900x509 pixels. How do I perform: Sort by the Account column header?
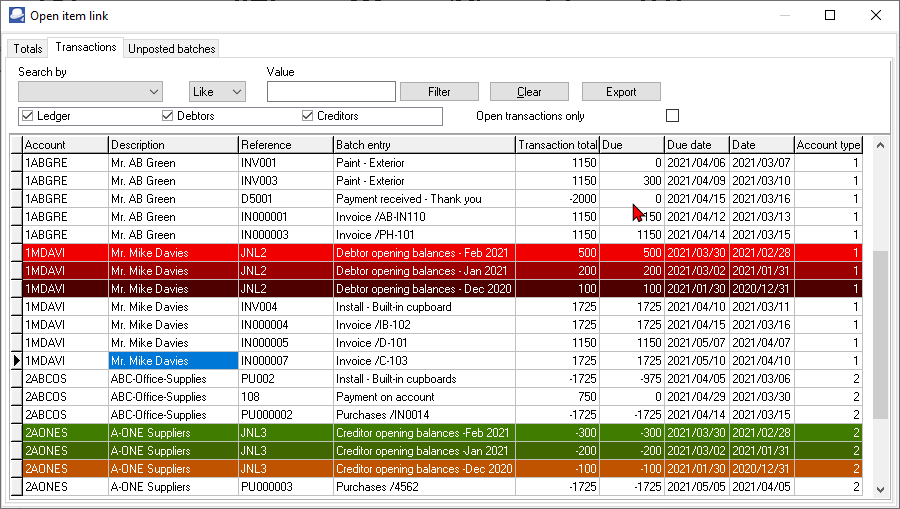65,145
